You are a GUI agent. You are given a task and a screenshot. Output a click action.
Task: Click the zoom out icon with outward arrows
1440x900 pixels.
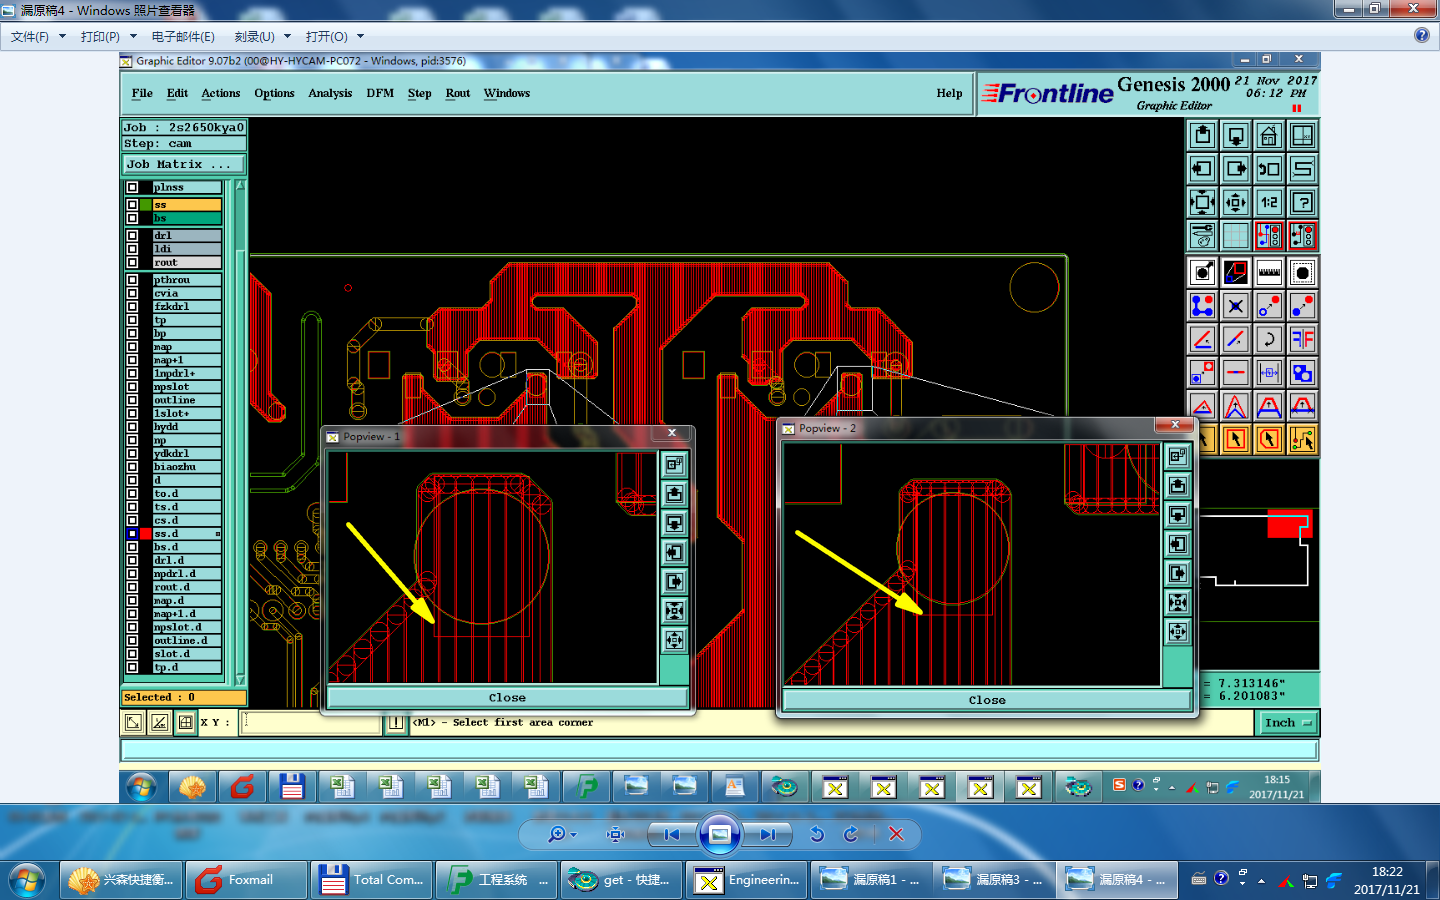pyautogui.click(x=1236, y=202)
